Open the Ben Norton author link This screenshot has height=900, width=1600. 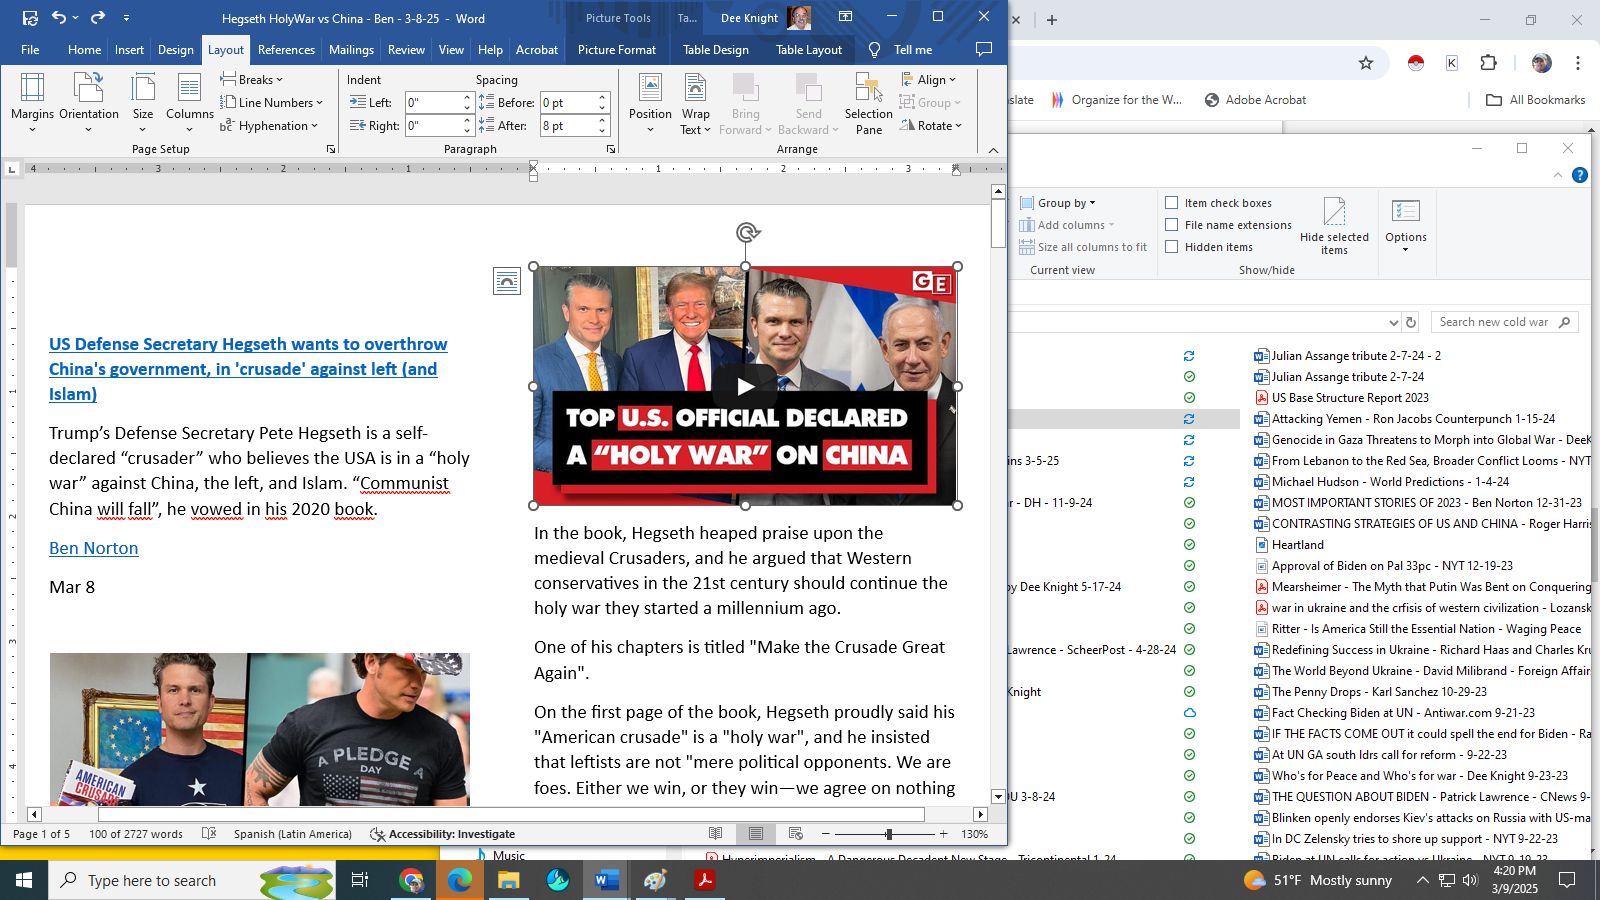tap(94, 548)
